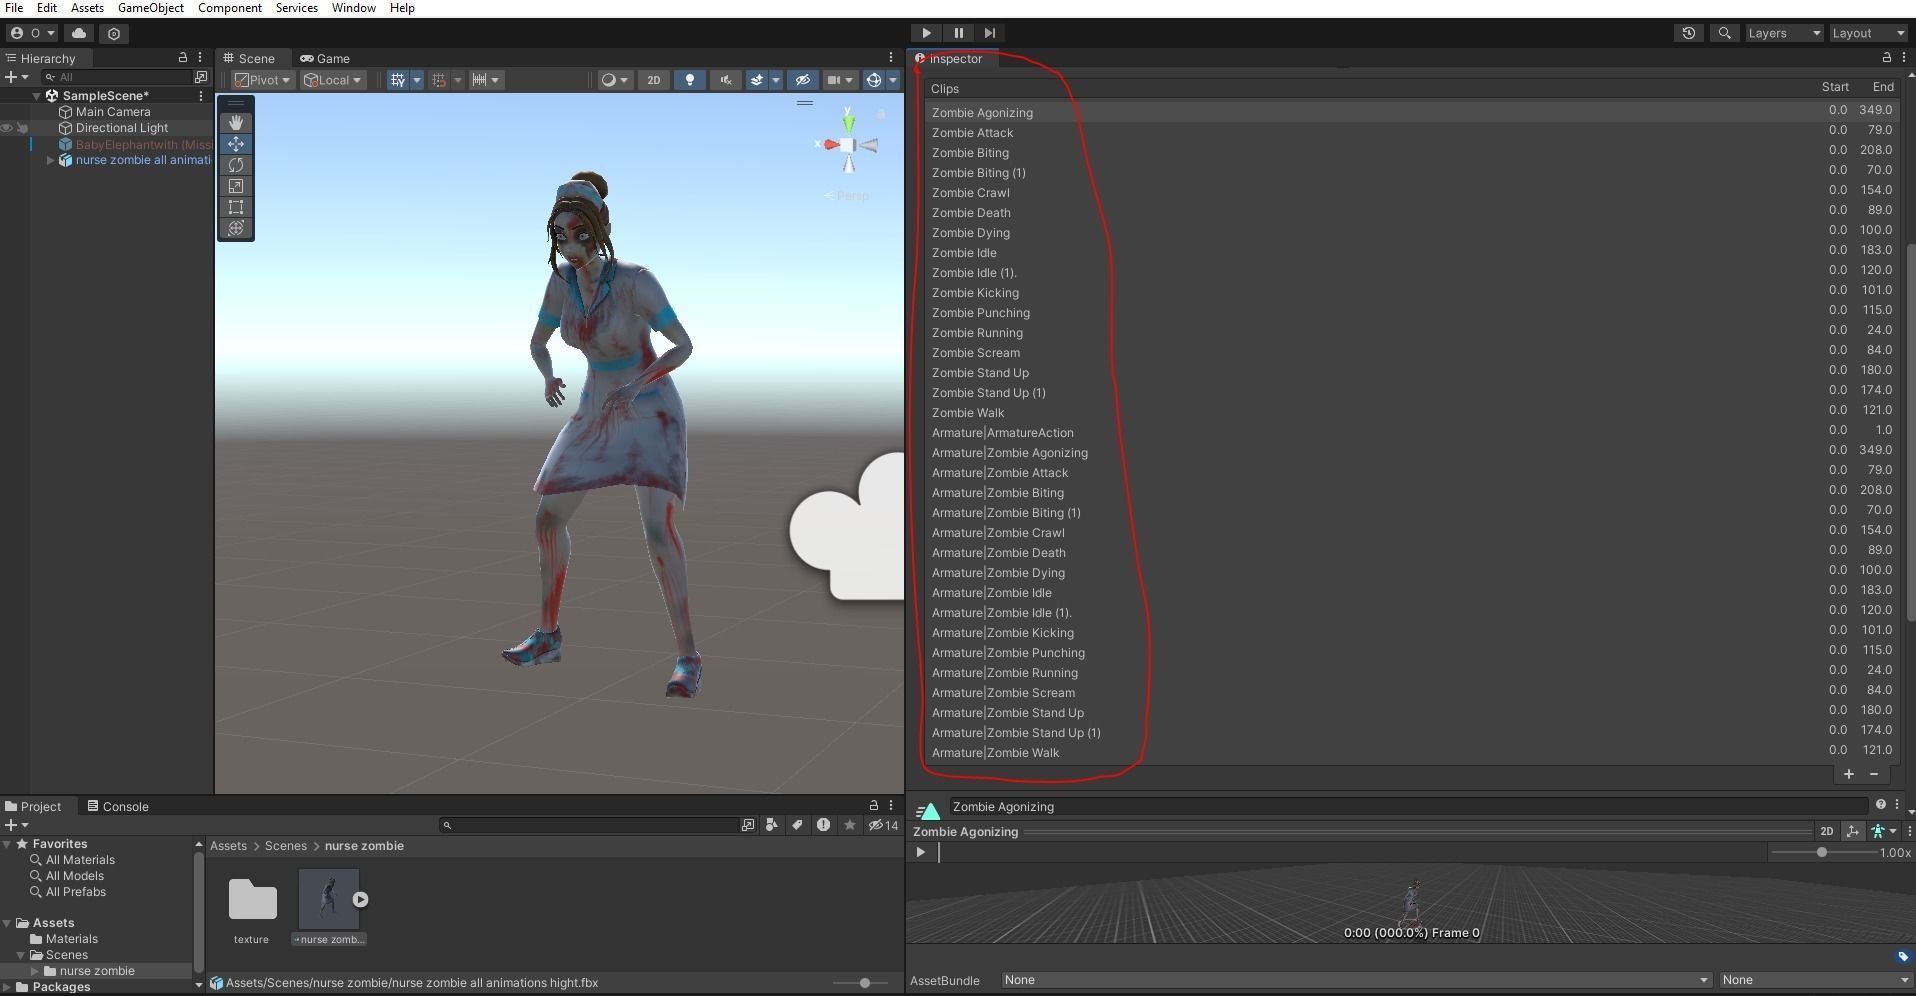This screenshot has width=1916, height=996.
Task: Select the Scale tool
Action: [236, 186]
